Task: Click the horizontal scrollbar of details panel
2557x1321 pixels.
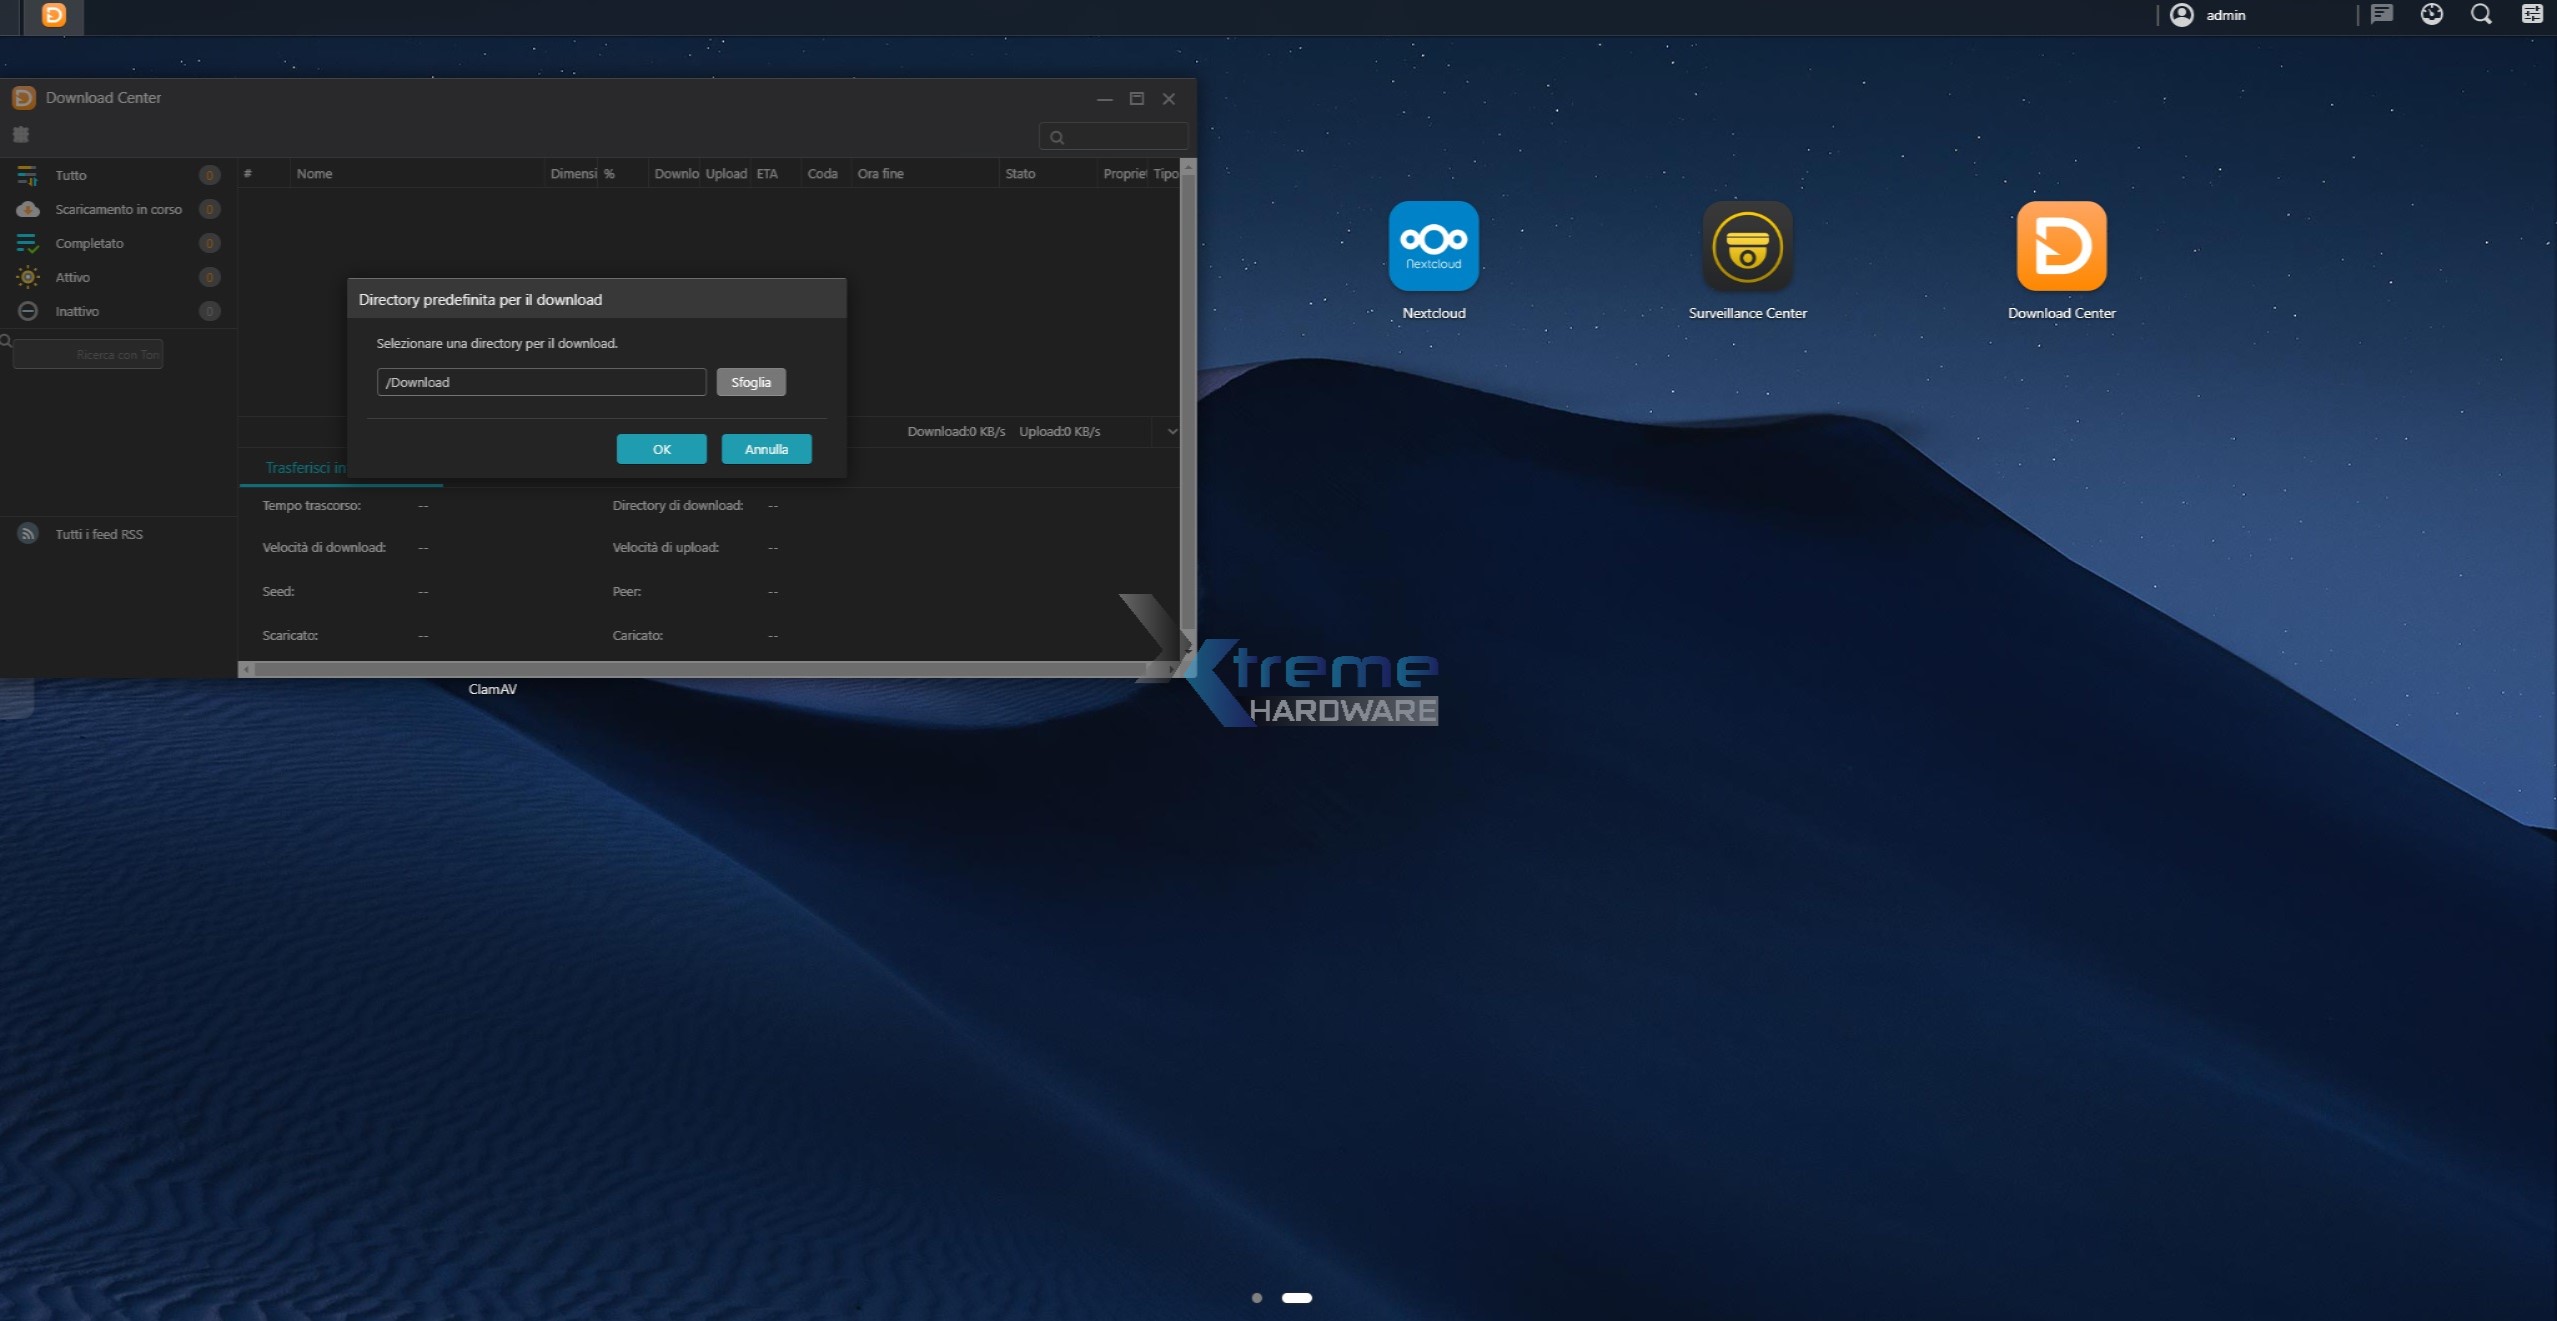Action: [x=700, y=669]
